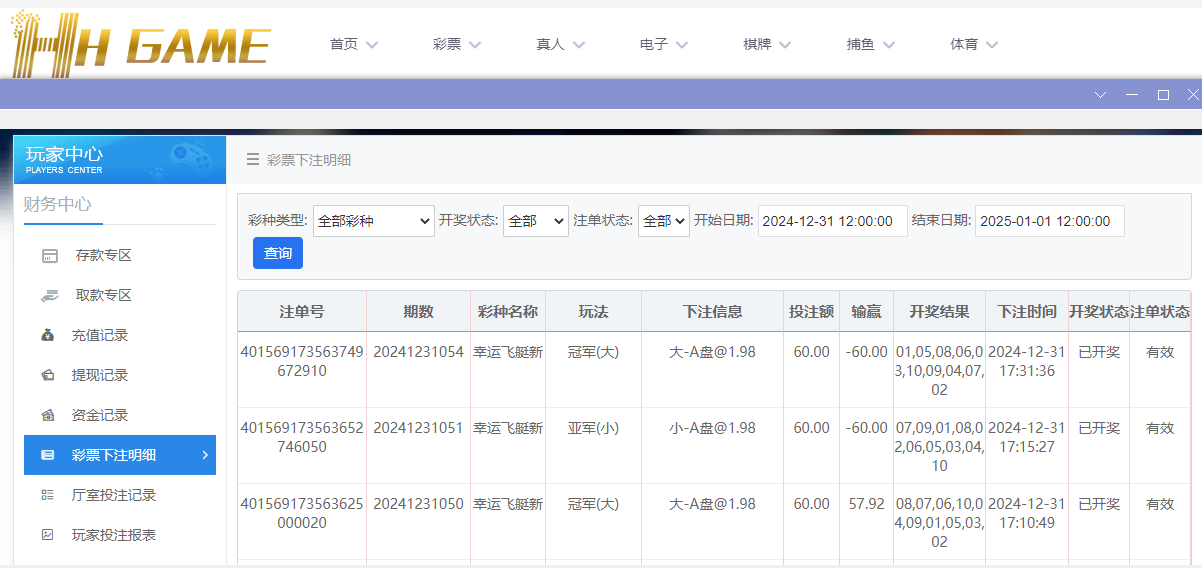The width and height of the screenshot is (1202, 568).
Task: Click the start date (开始日期) input field
Action: point(832,221)
